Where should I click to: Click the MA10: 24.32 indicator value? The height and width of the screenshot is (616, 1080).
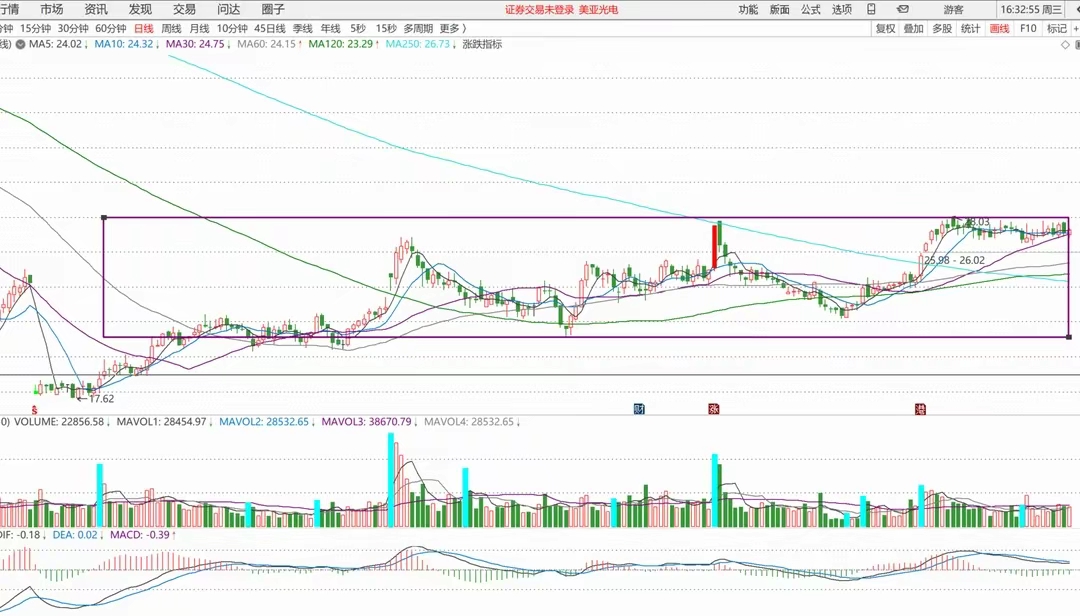point(123,44)
